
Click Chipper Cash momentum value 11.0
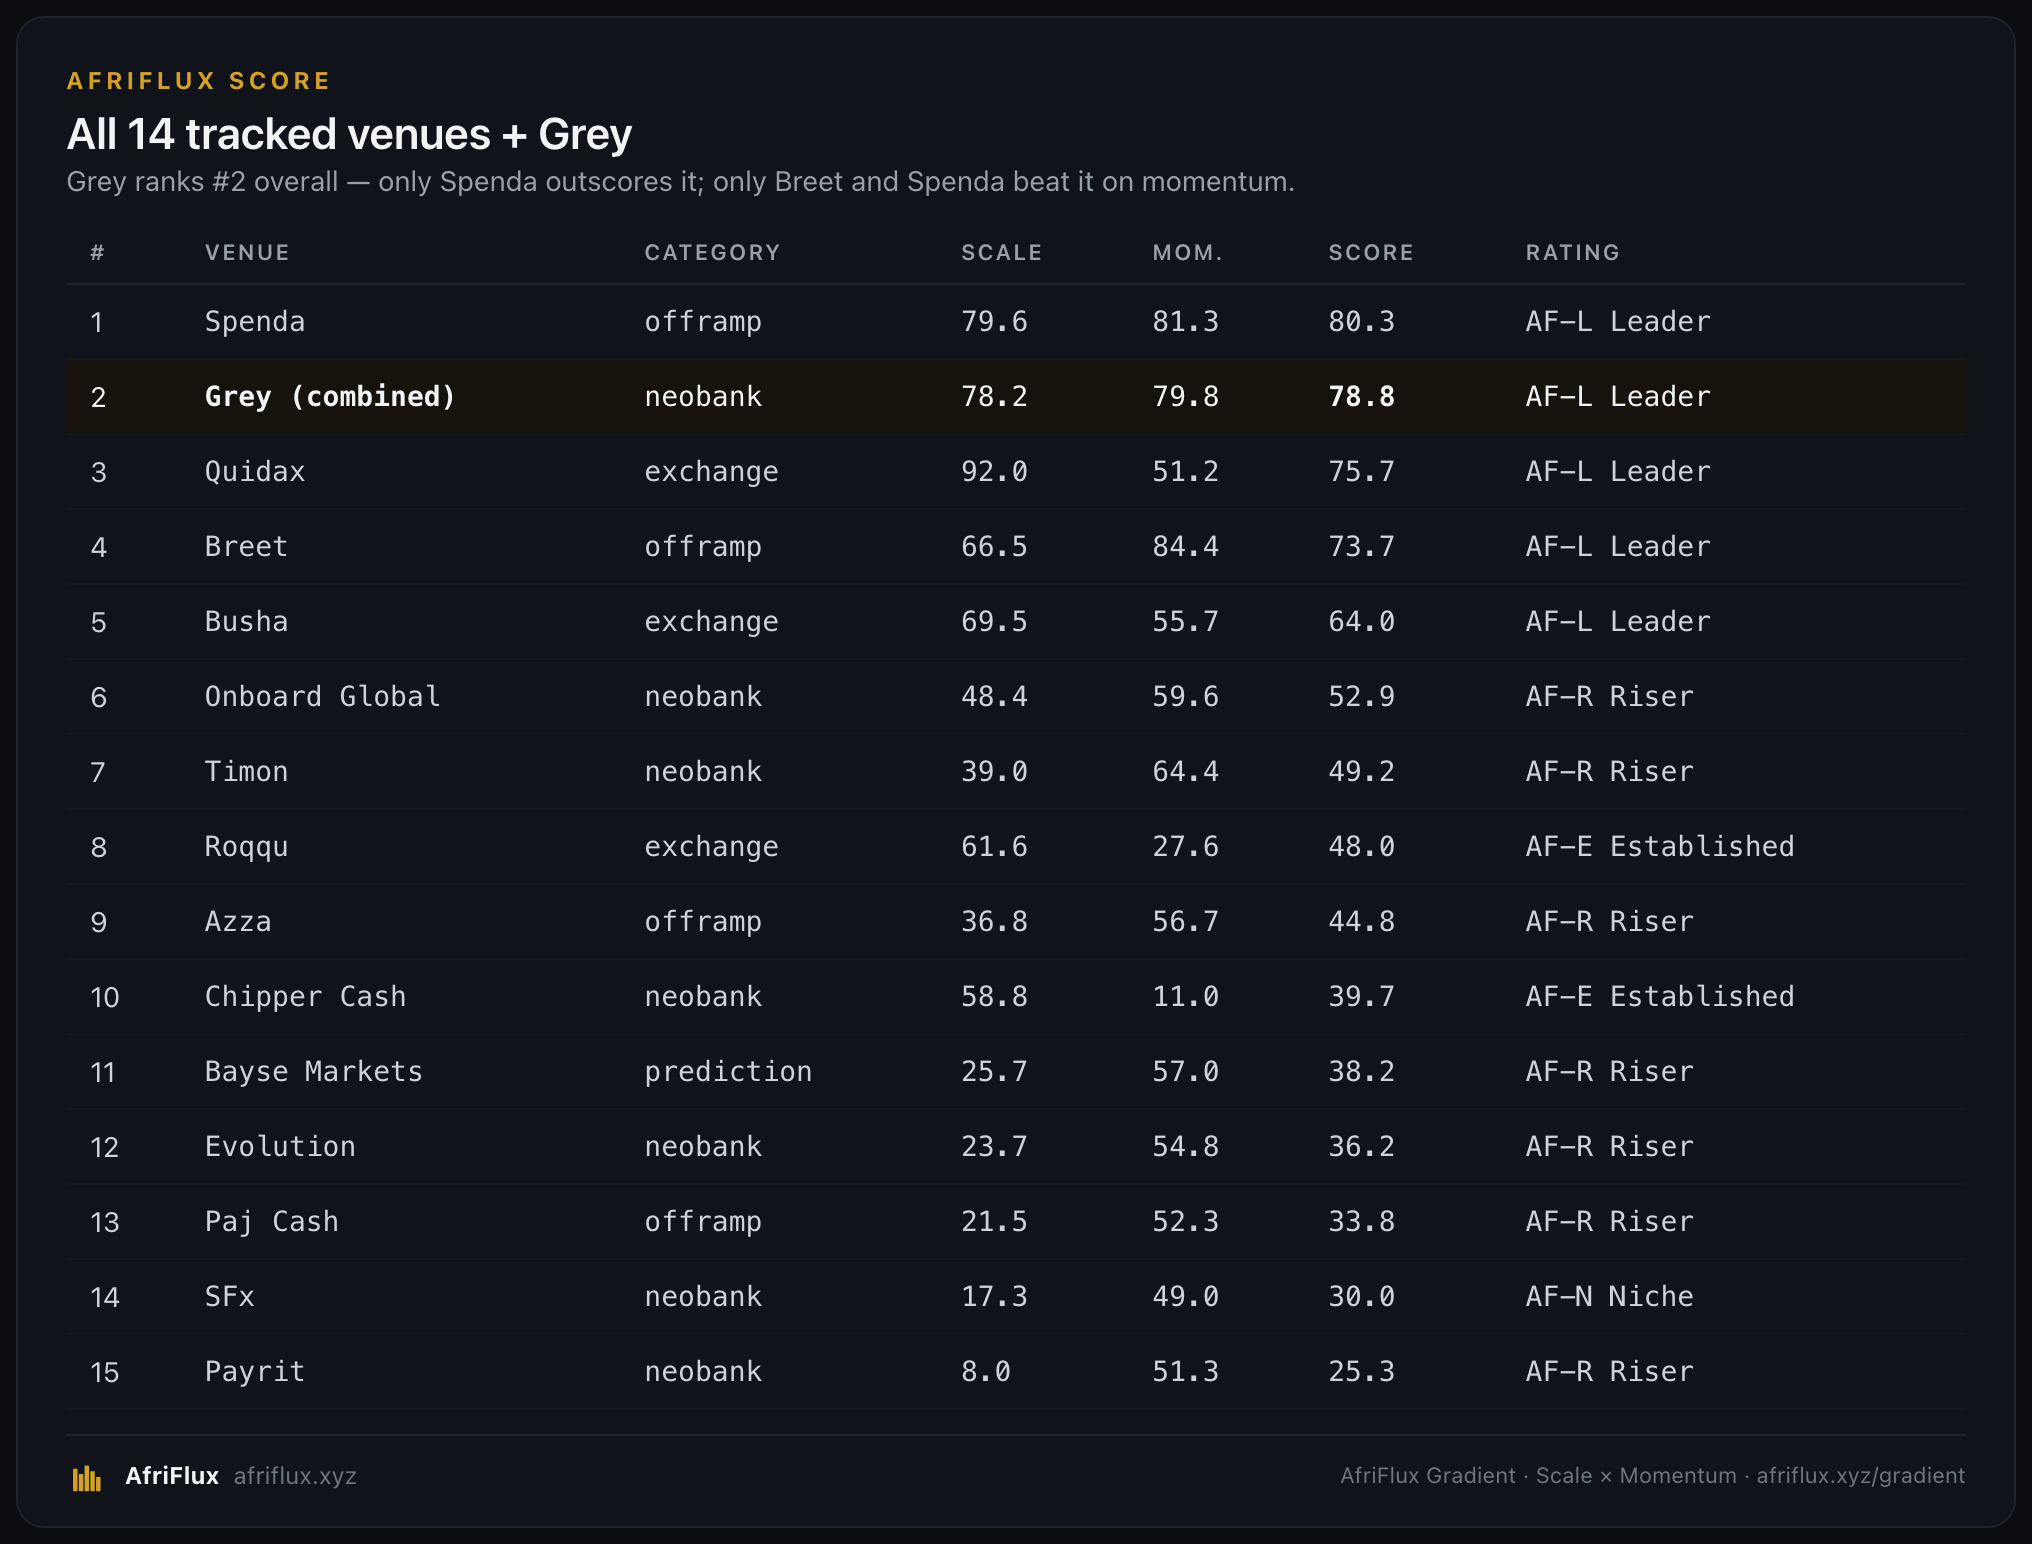click(x=1185, y=997)
